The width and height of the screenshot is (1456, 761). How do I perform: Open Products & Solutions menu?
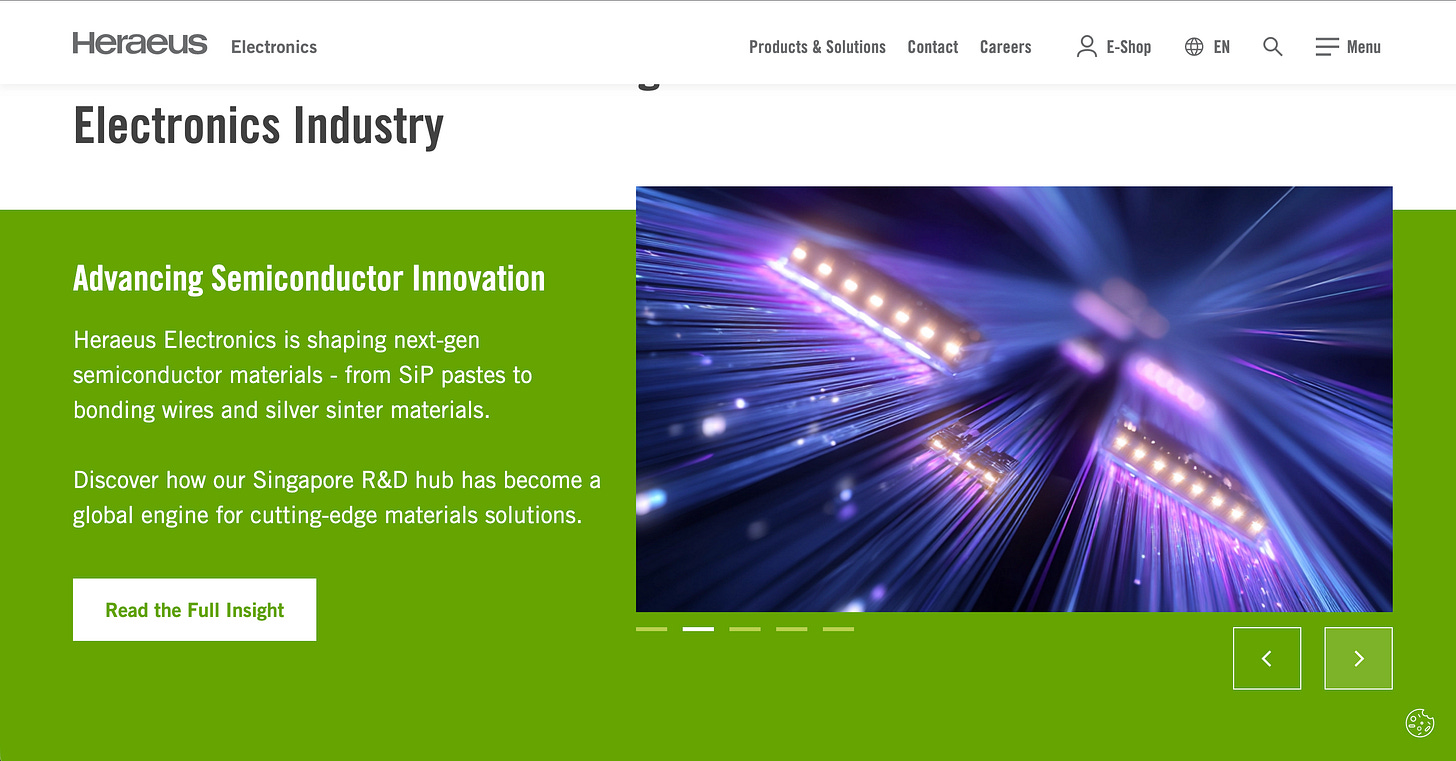point(817,47)
